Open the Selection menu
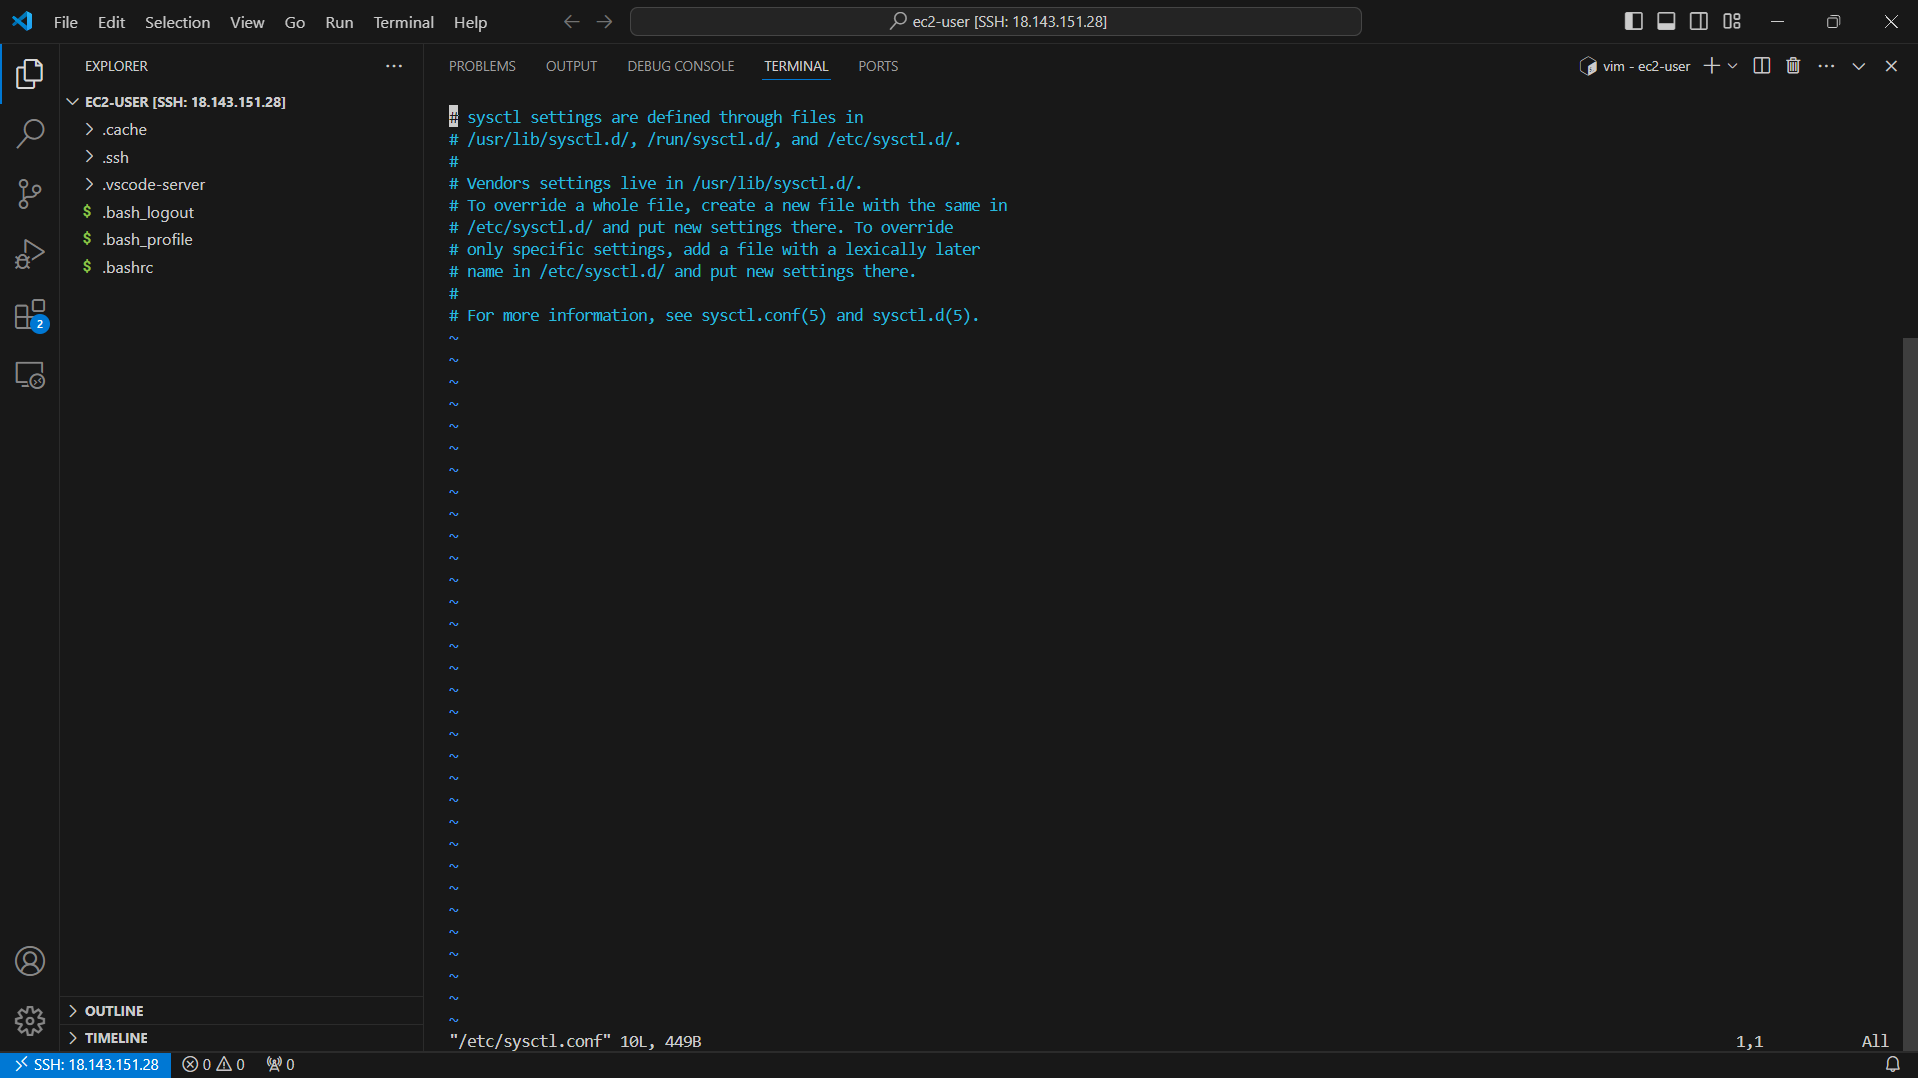 (177, 22)
